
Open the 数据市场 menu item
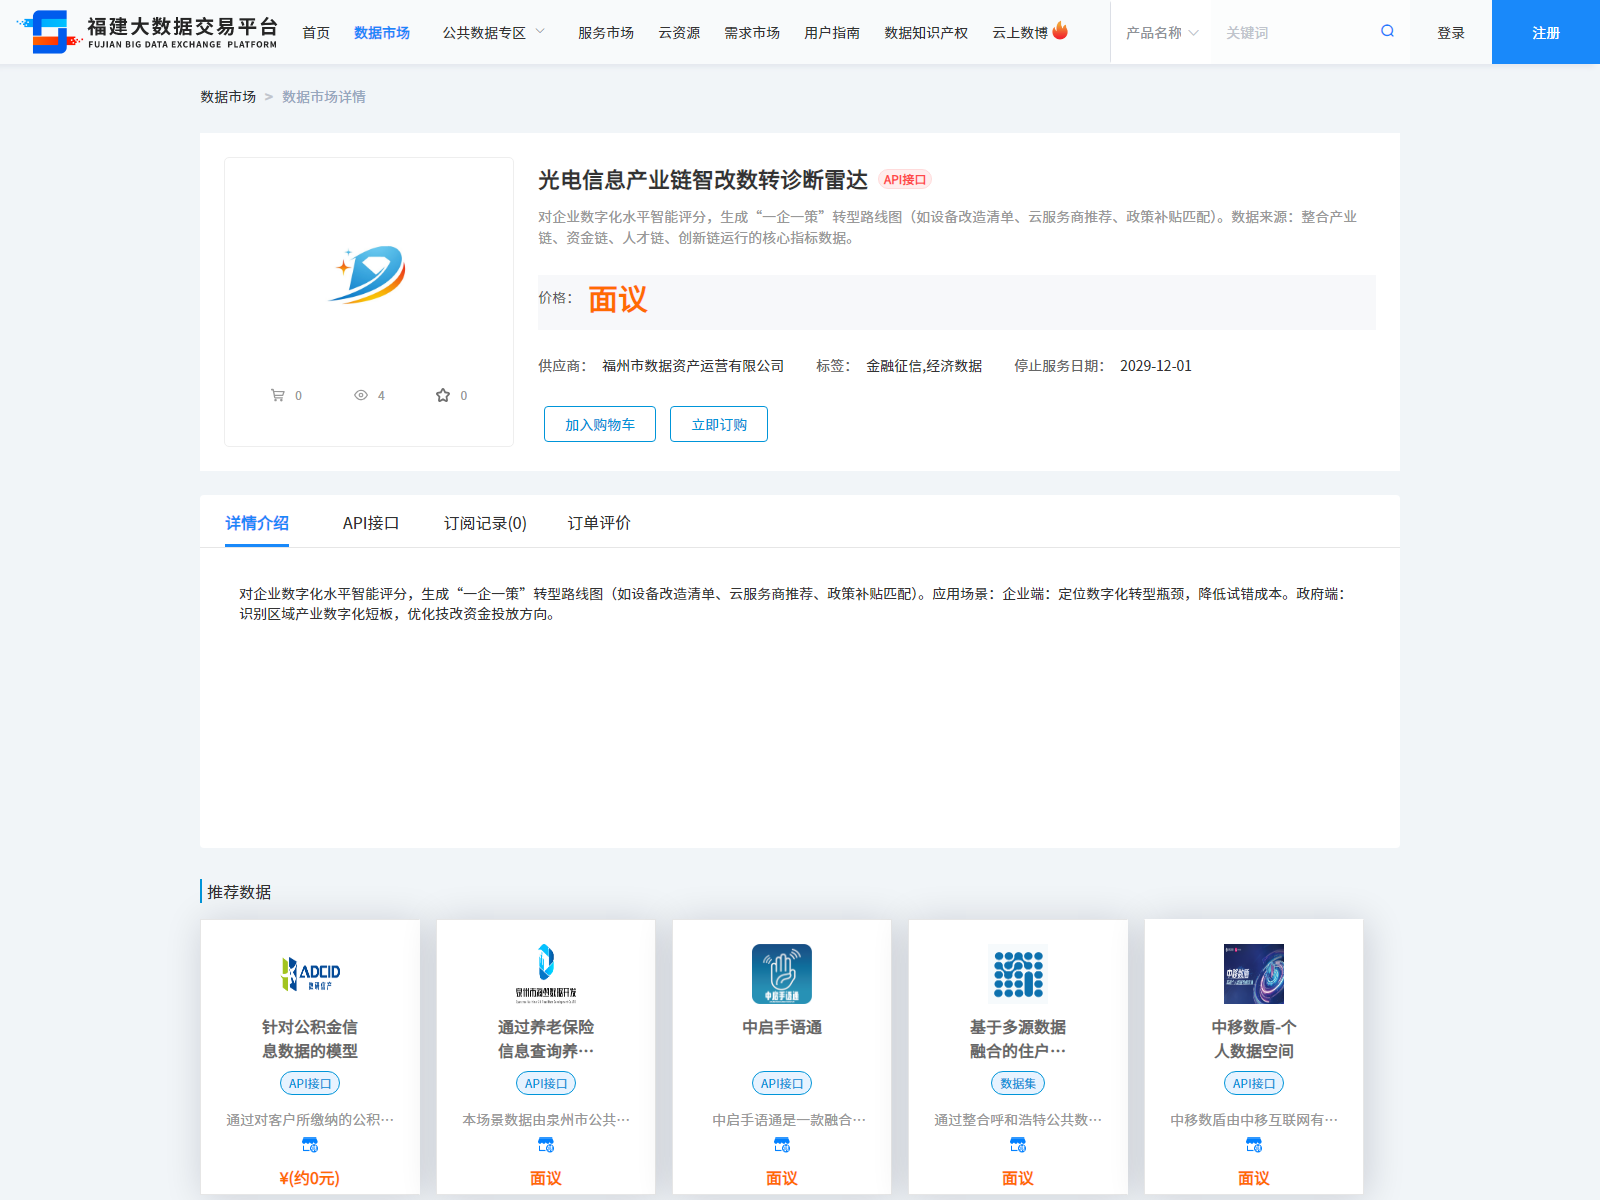[x=382, y=32]
